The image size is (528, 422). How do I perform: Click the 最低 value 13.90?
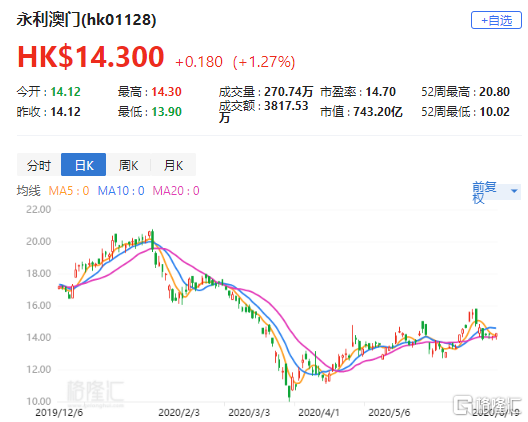point(166,112)
